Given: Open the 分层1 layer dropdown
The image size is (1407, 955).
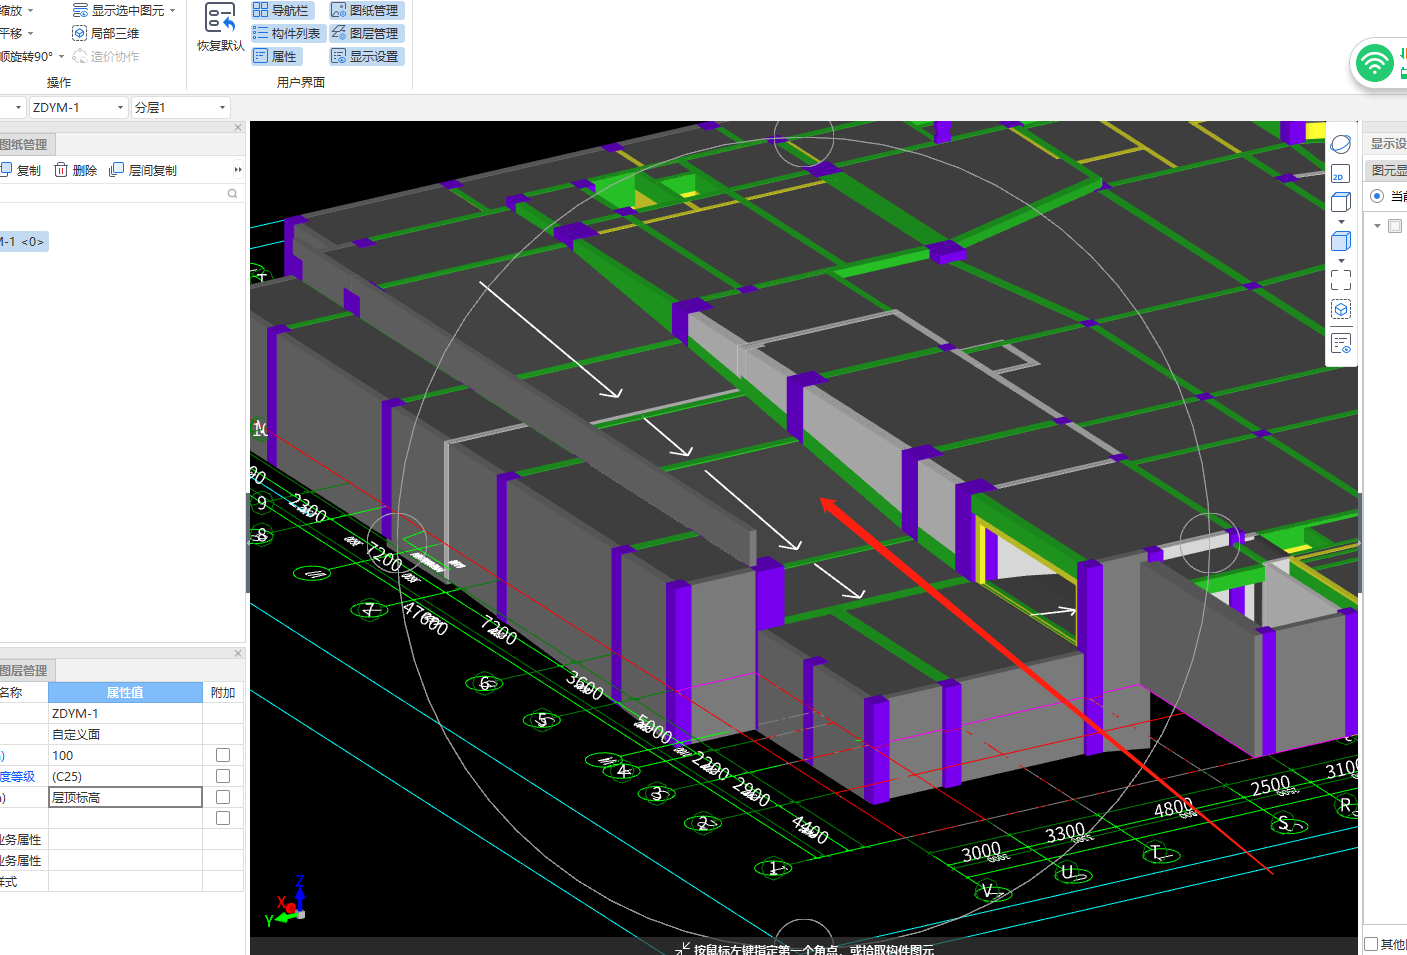Looking at the screenshot, I should tap(222, 107).
